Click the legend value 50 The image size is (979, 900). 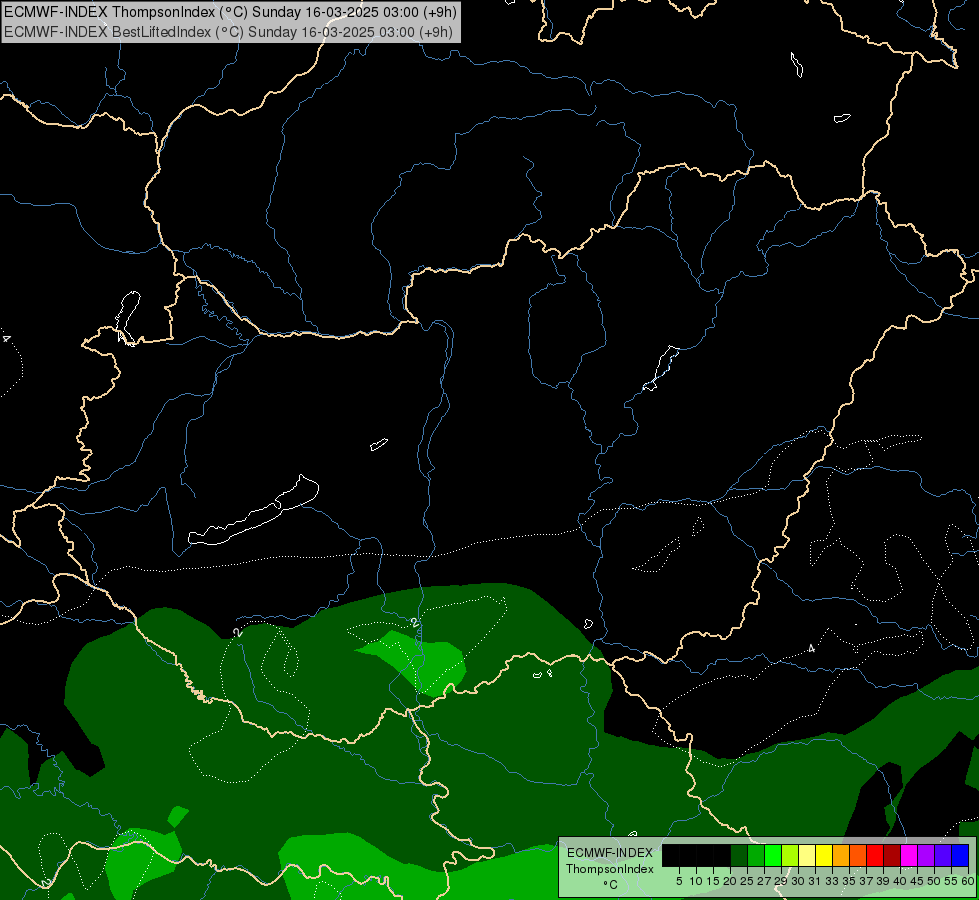coord(934,881)
